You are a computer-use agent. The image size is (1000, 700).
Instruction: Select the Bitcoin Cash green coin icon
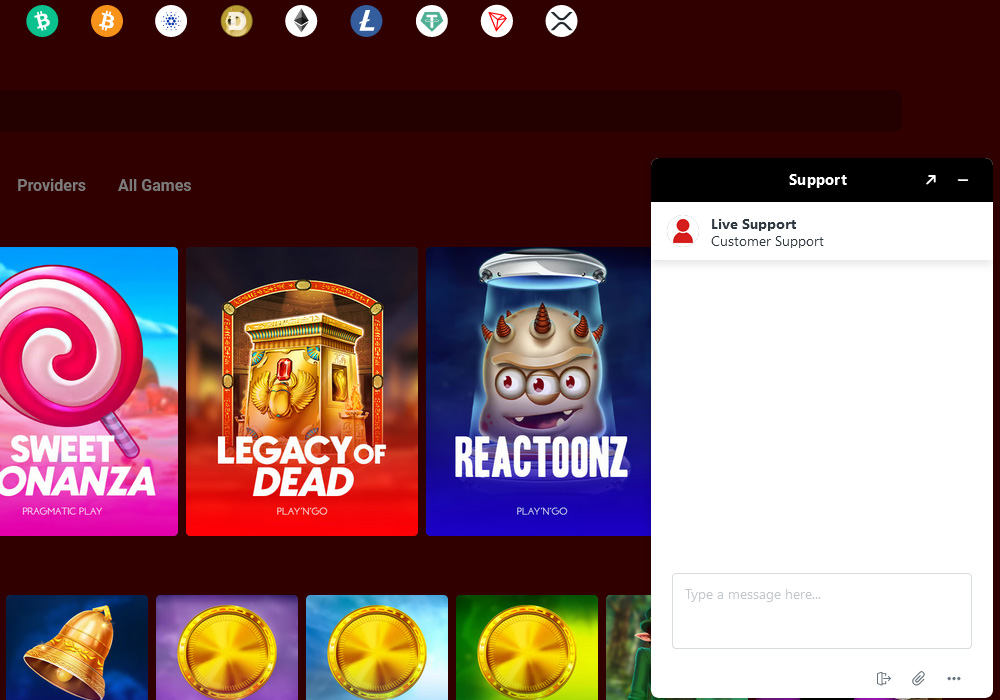click(42, 21)
